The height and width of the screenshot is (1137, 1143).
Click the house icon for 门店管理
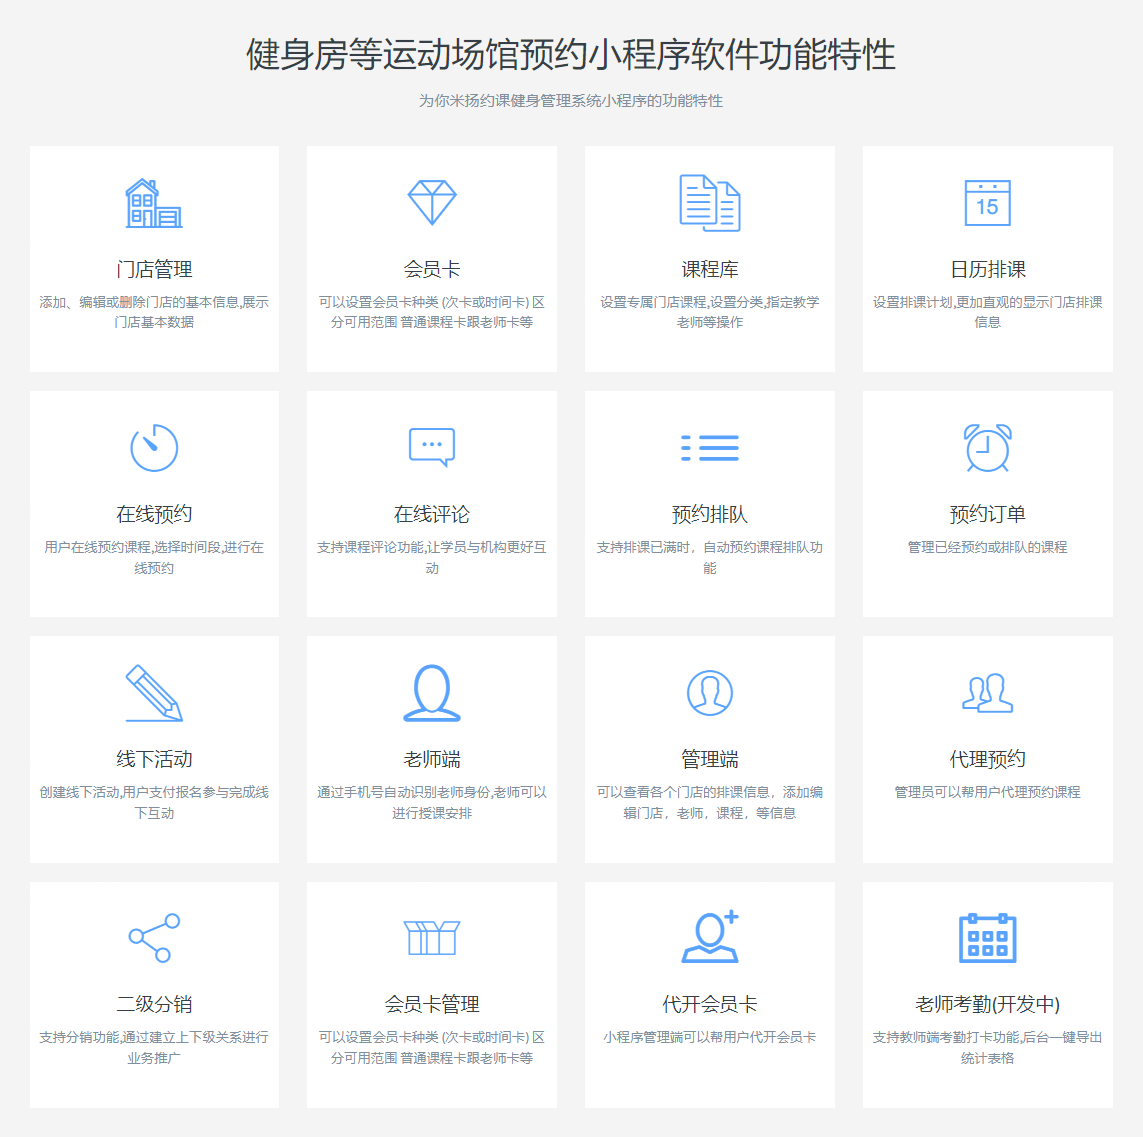tap(154, 203)
